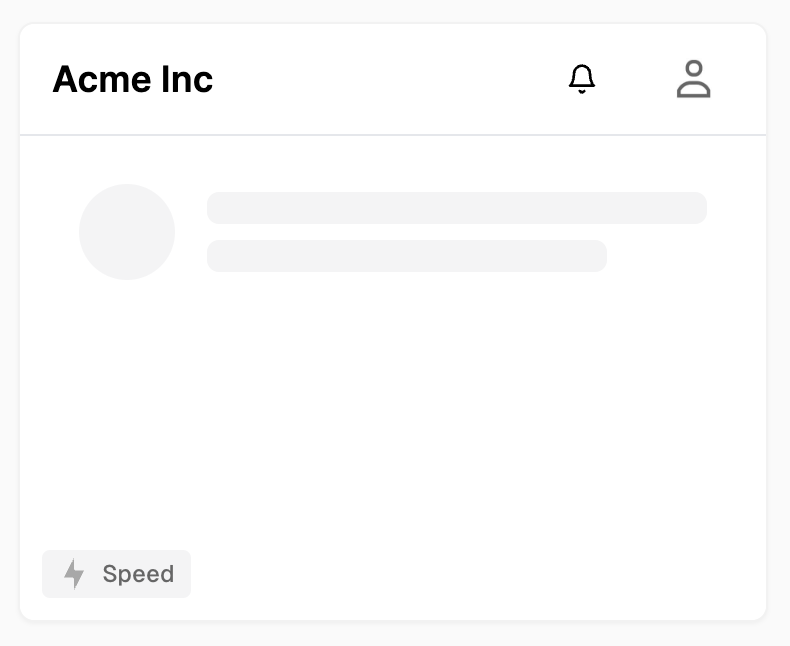Click empty space right of Speed badge

tap(474, 574)
